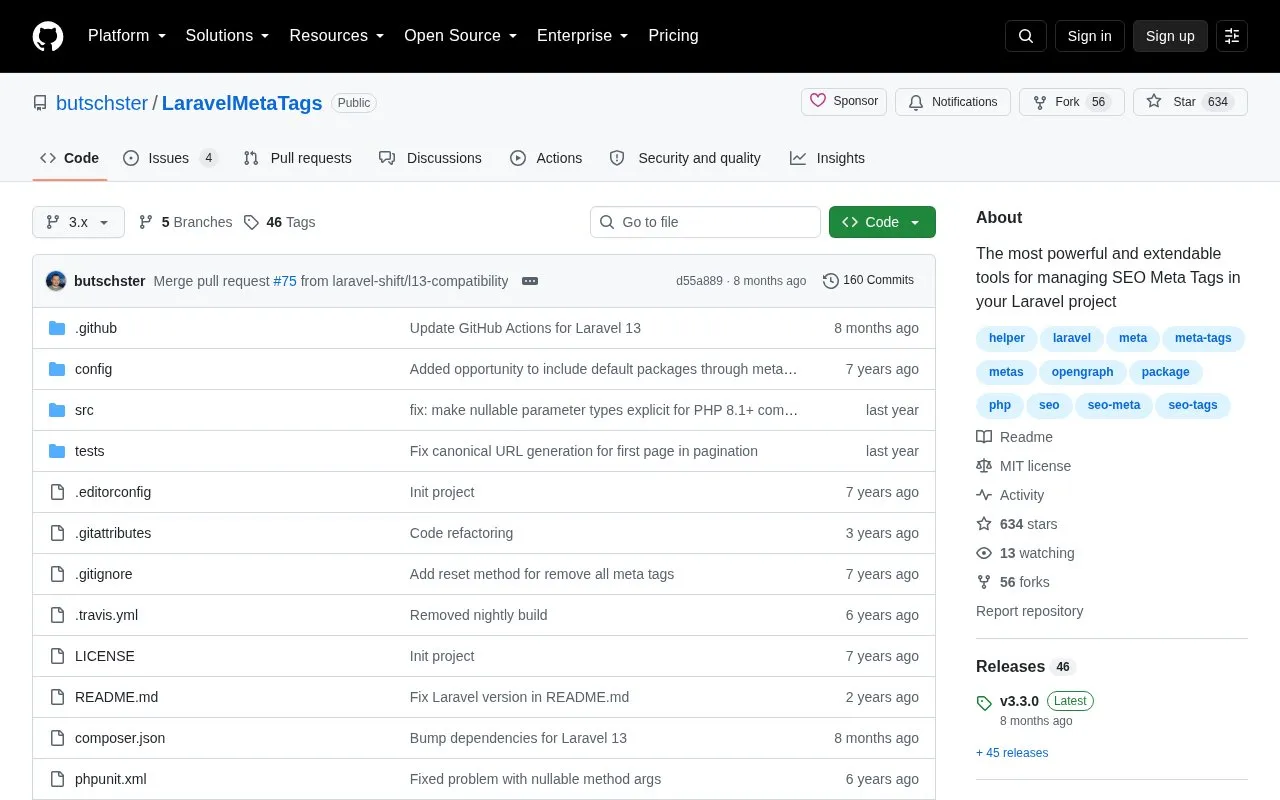Expand the Enterprise menu

[583, 36]
